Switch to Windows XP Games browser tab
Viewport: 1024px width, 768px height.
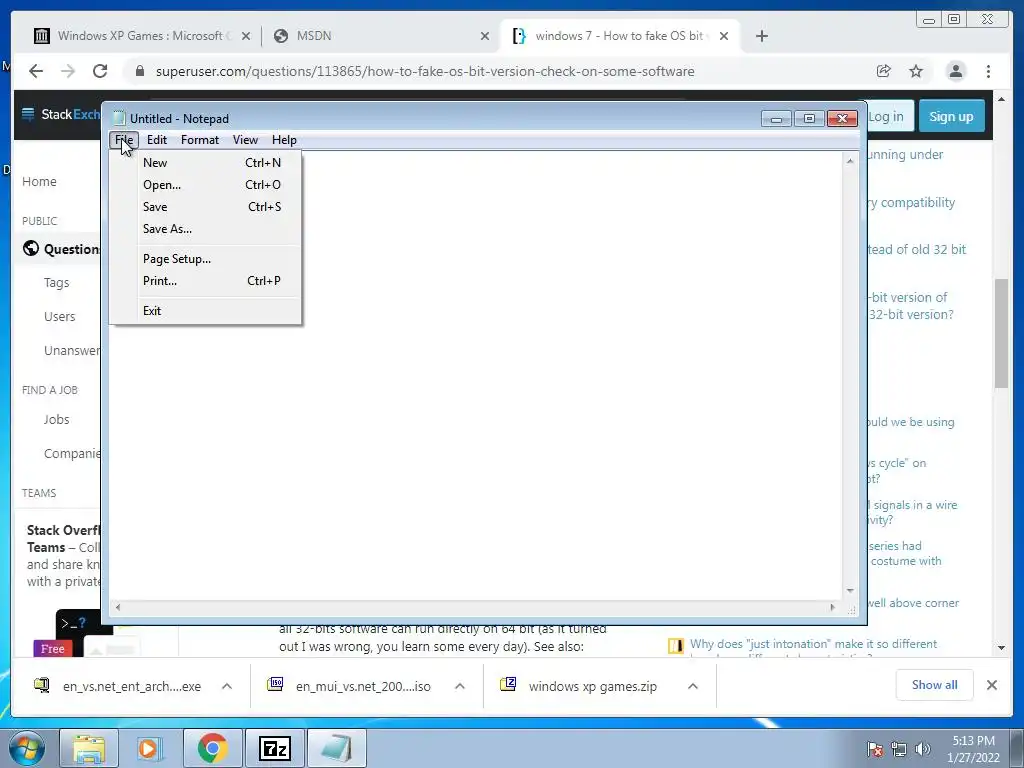coord(139,36)
